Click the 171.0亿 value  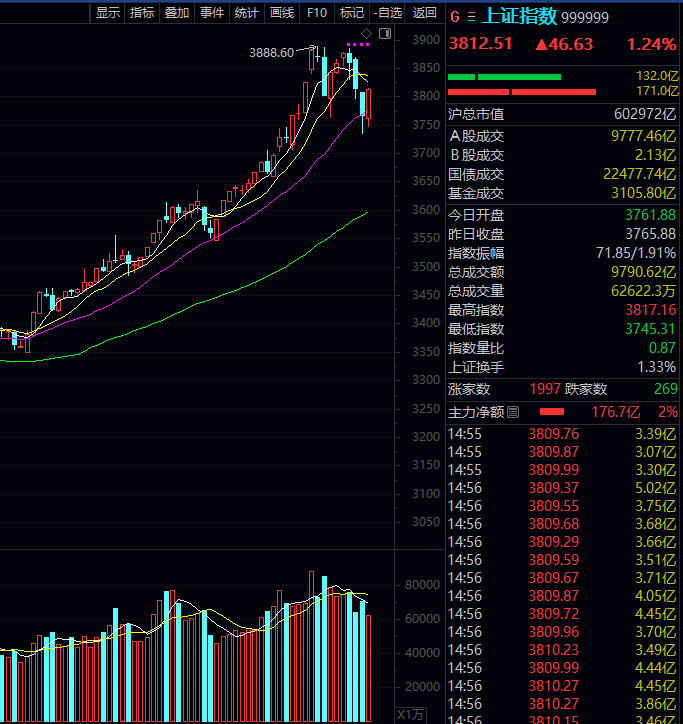657,91
